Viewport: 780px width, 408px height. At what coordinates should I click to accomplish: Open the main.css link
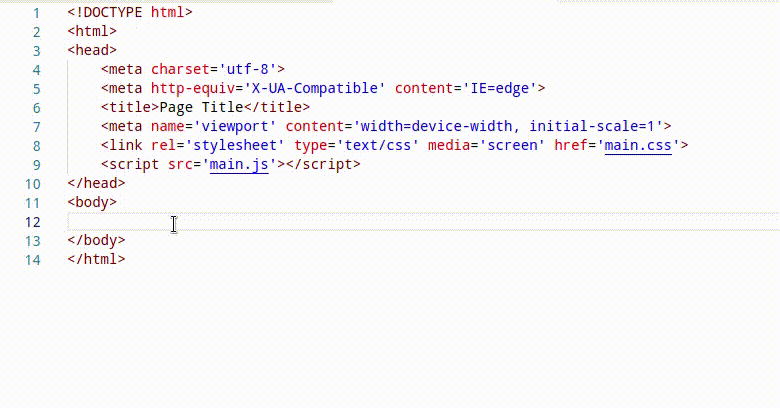[x=638, y=145]
